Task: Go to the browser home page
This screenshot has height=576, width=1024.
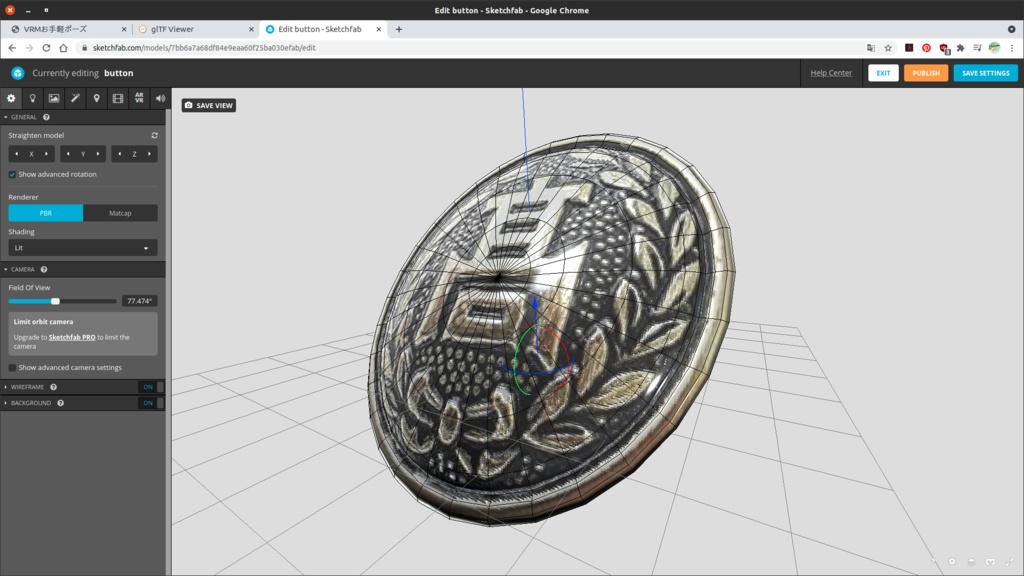Action: tap(63, 48)
